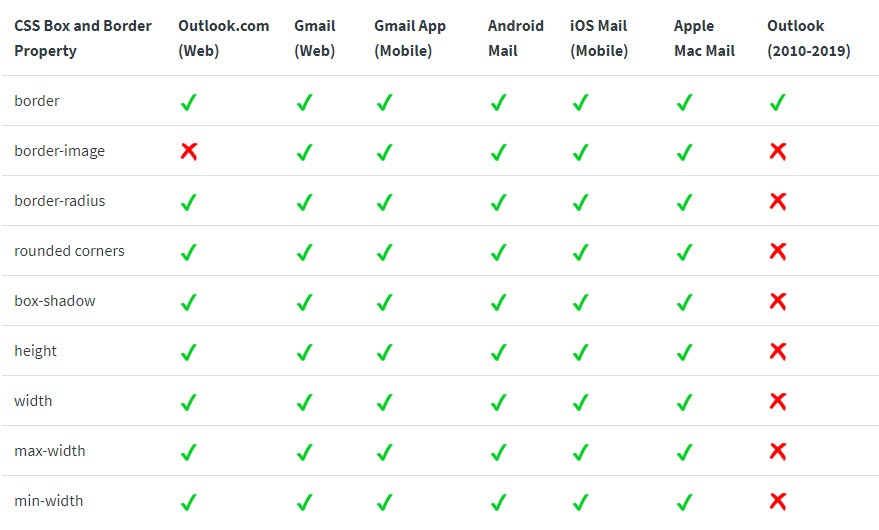Click the Outlook (2010-2019) column header

(808, 38)
